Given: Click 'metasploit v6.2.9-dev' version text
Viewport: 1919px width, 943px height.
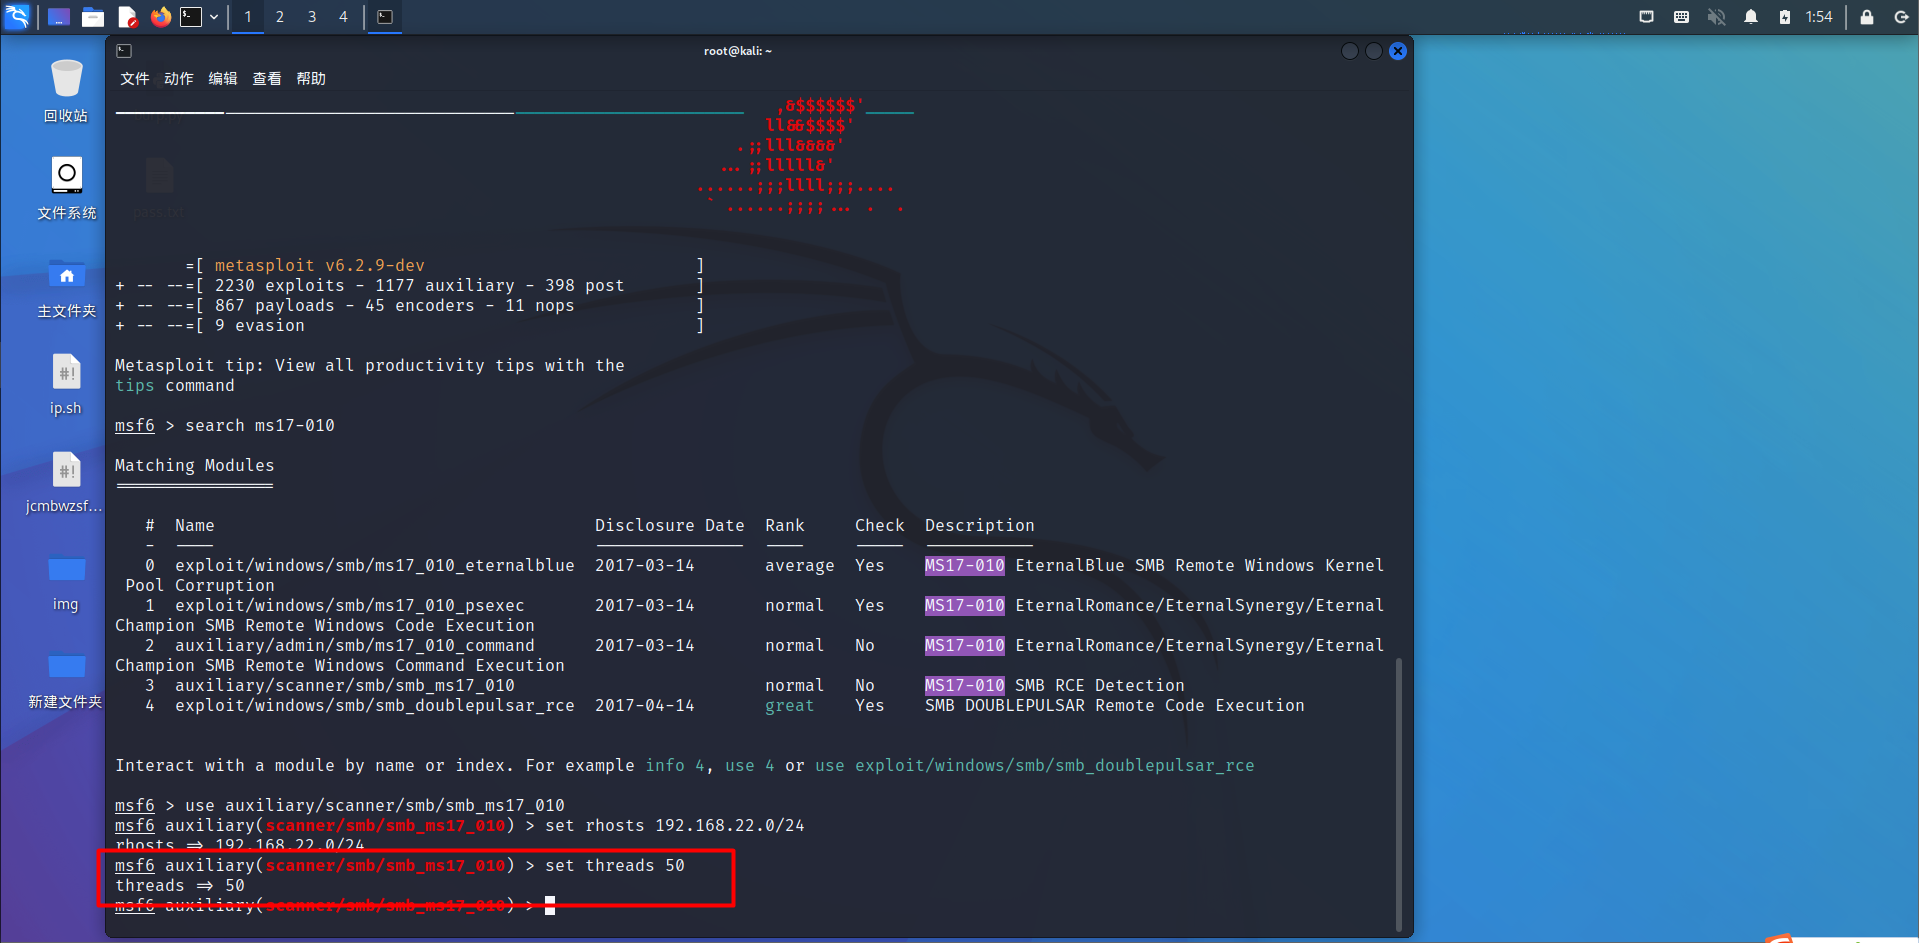Looking at the screenshot, I should point(320,266).
